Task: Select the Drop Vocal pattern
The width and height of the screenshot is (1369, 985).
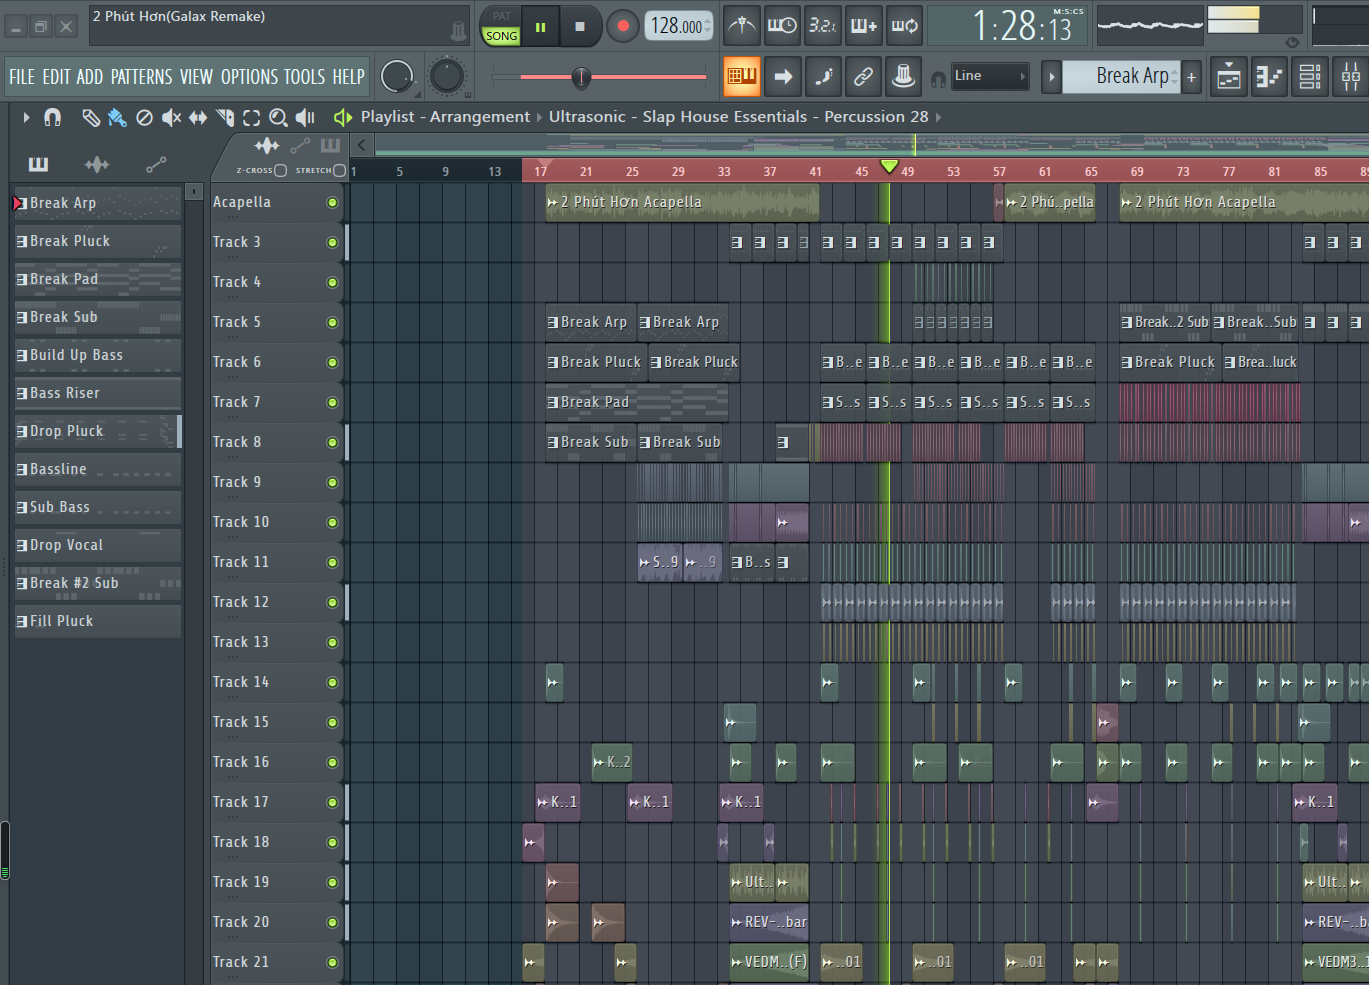Action: tap(66, 545)
